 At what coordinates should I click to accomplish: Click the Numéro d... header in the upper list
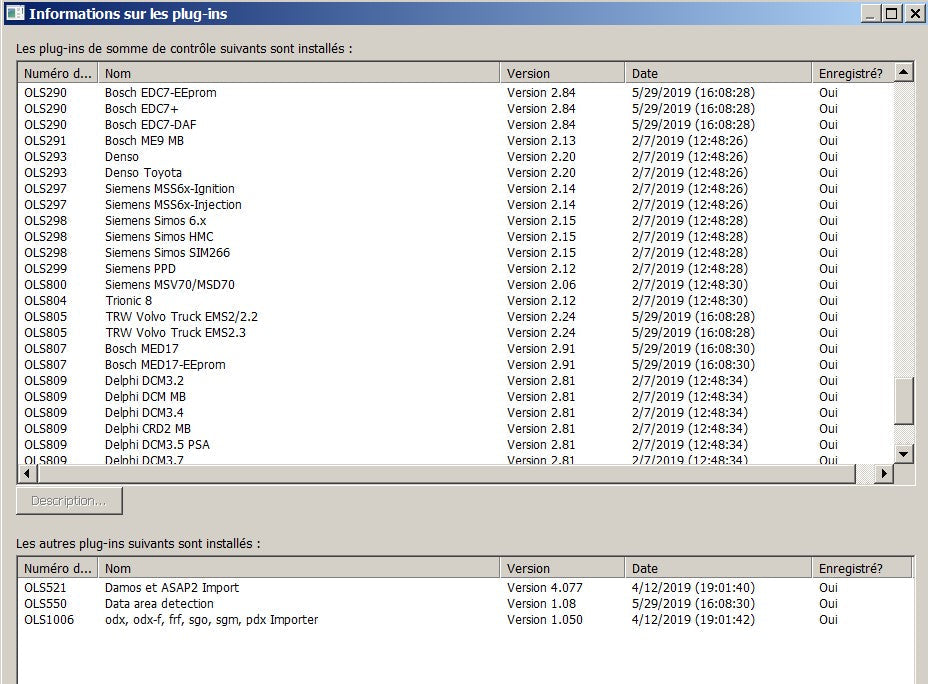click(x=58, y=73)
